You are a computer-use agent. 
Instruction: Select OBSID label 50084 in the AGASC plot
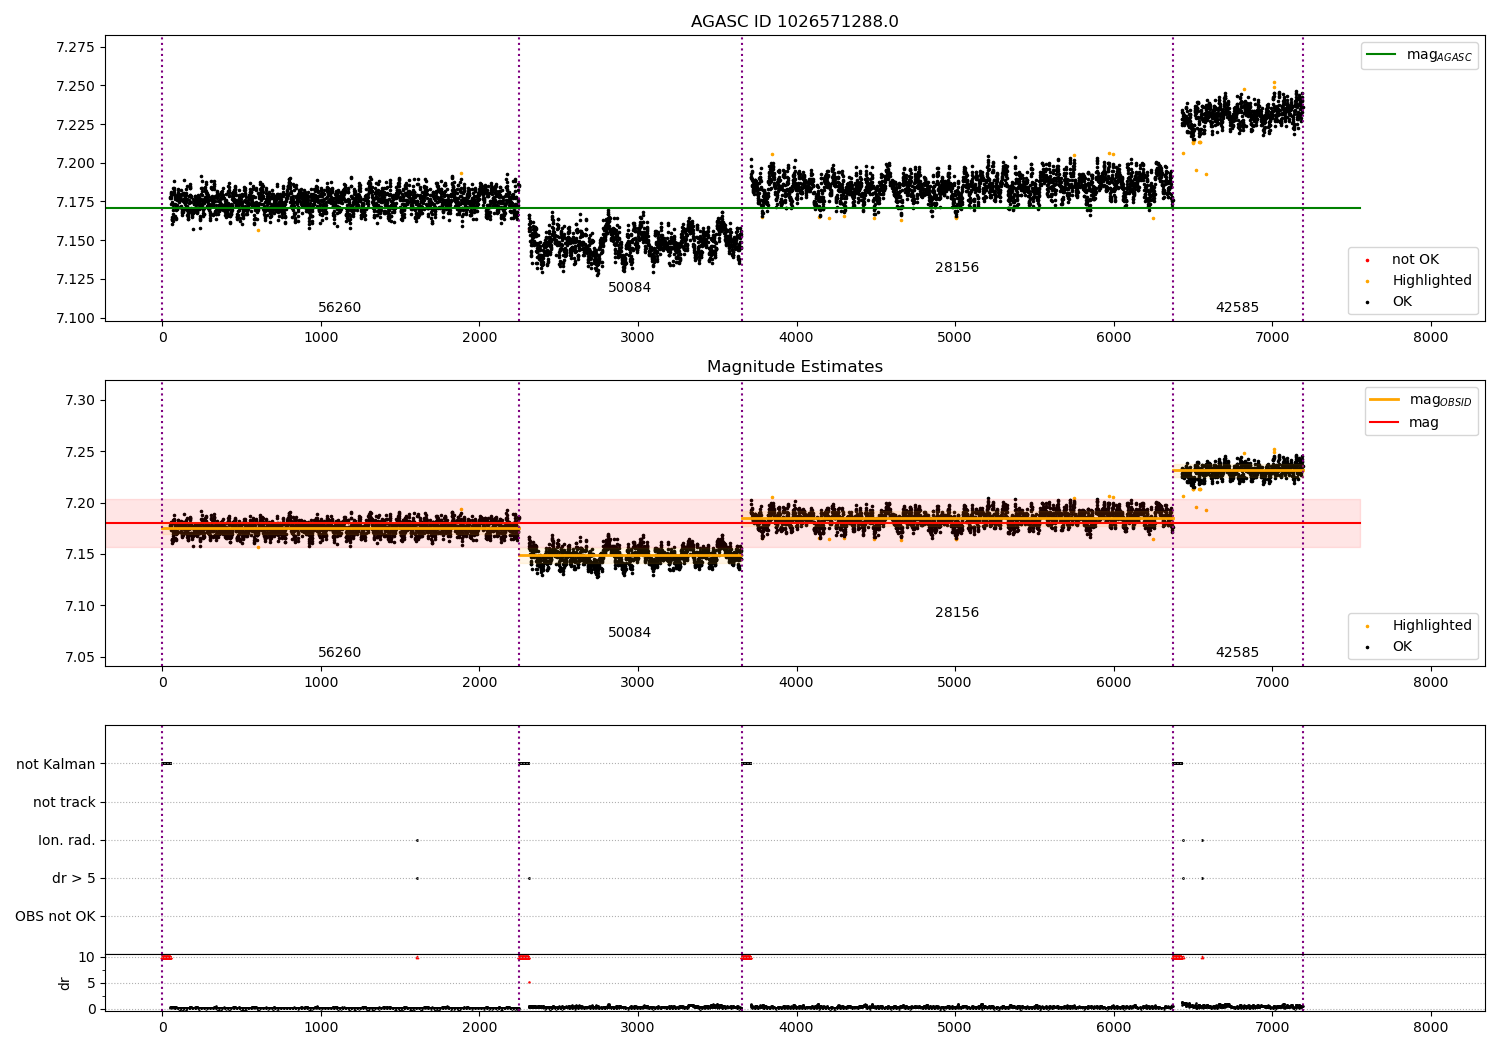click(629, 288)
